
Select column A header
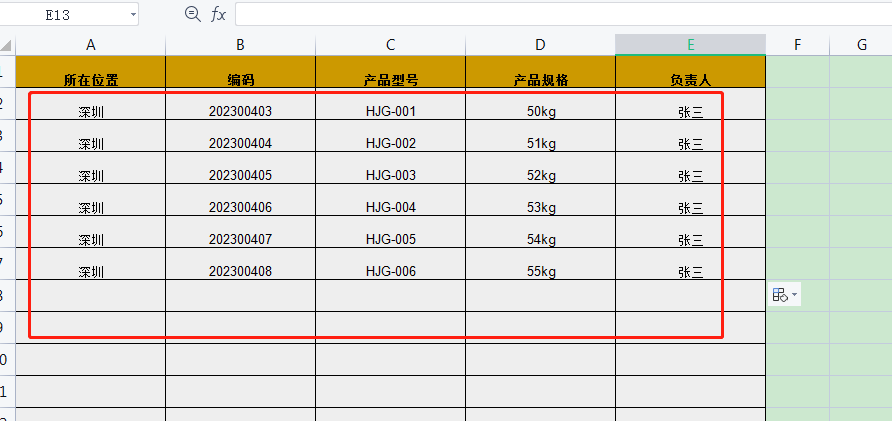(x=91, y=45)
